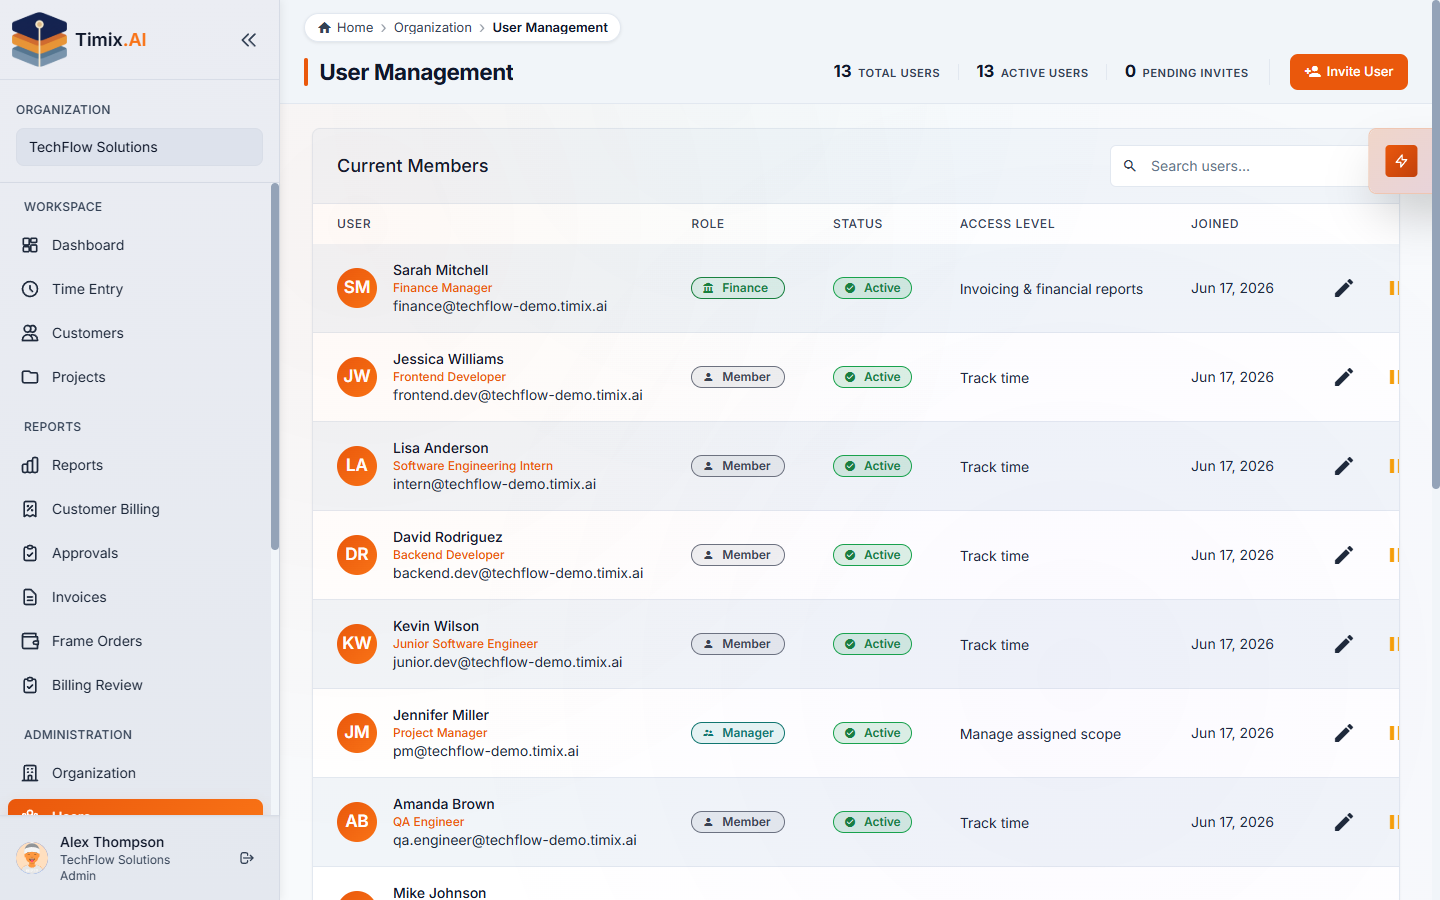
Task: Sort by ACCESS LEVEL column header
Action: [1007, 224]
